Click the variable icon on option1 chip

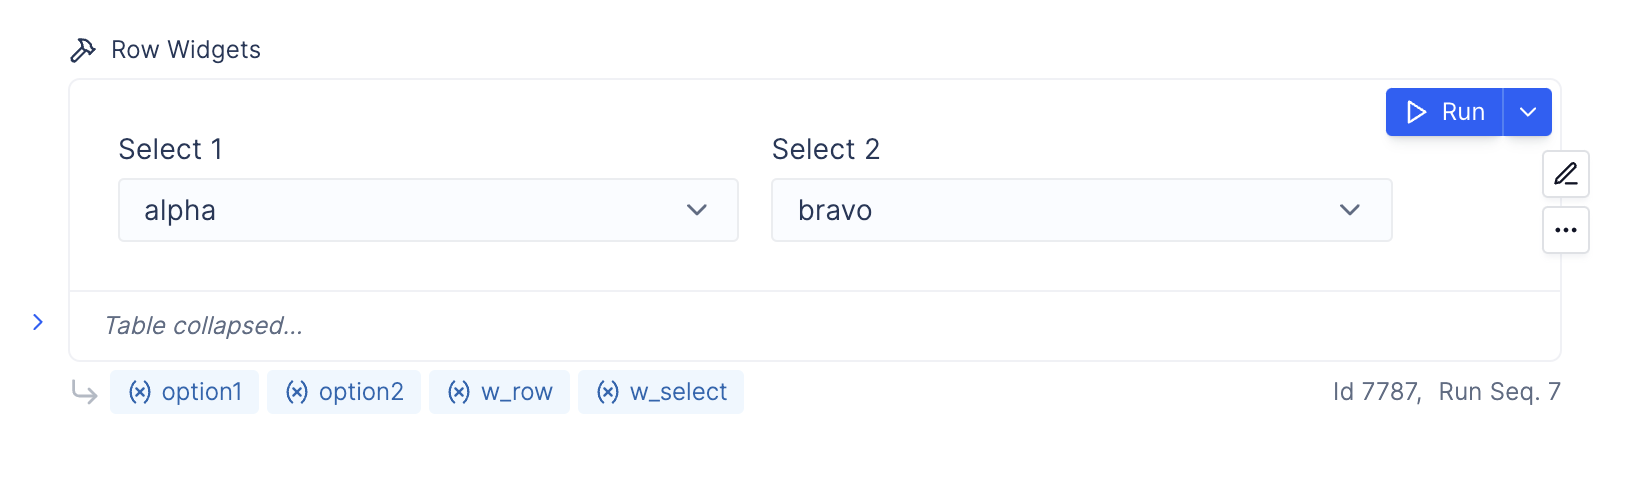click(x=140, y=392)
